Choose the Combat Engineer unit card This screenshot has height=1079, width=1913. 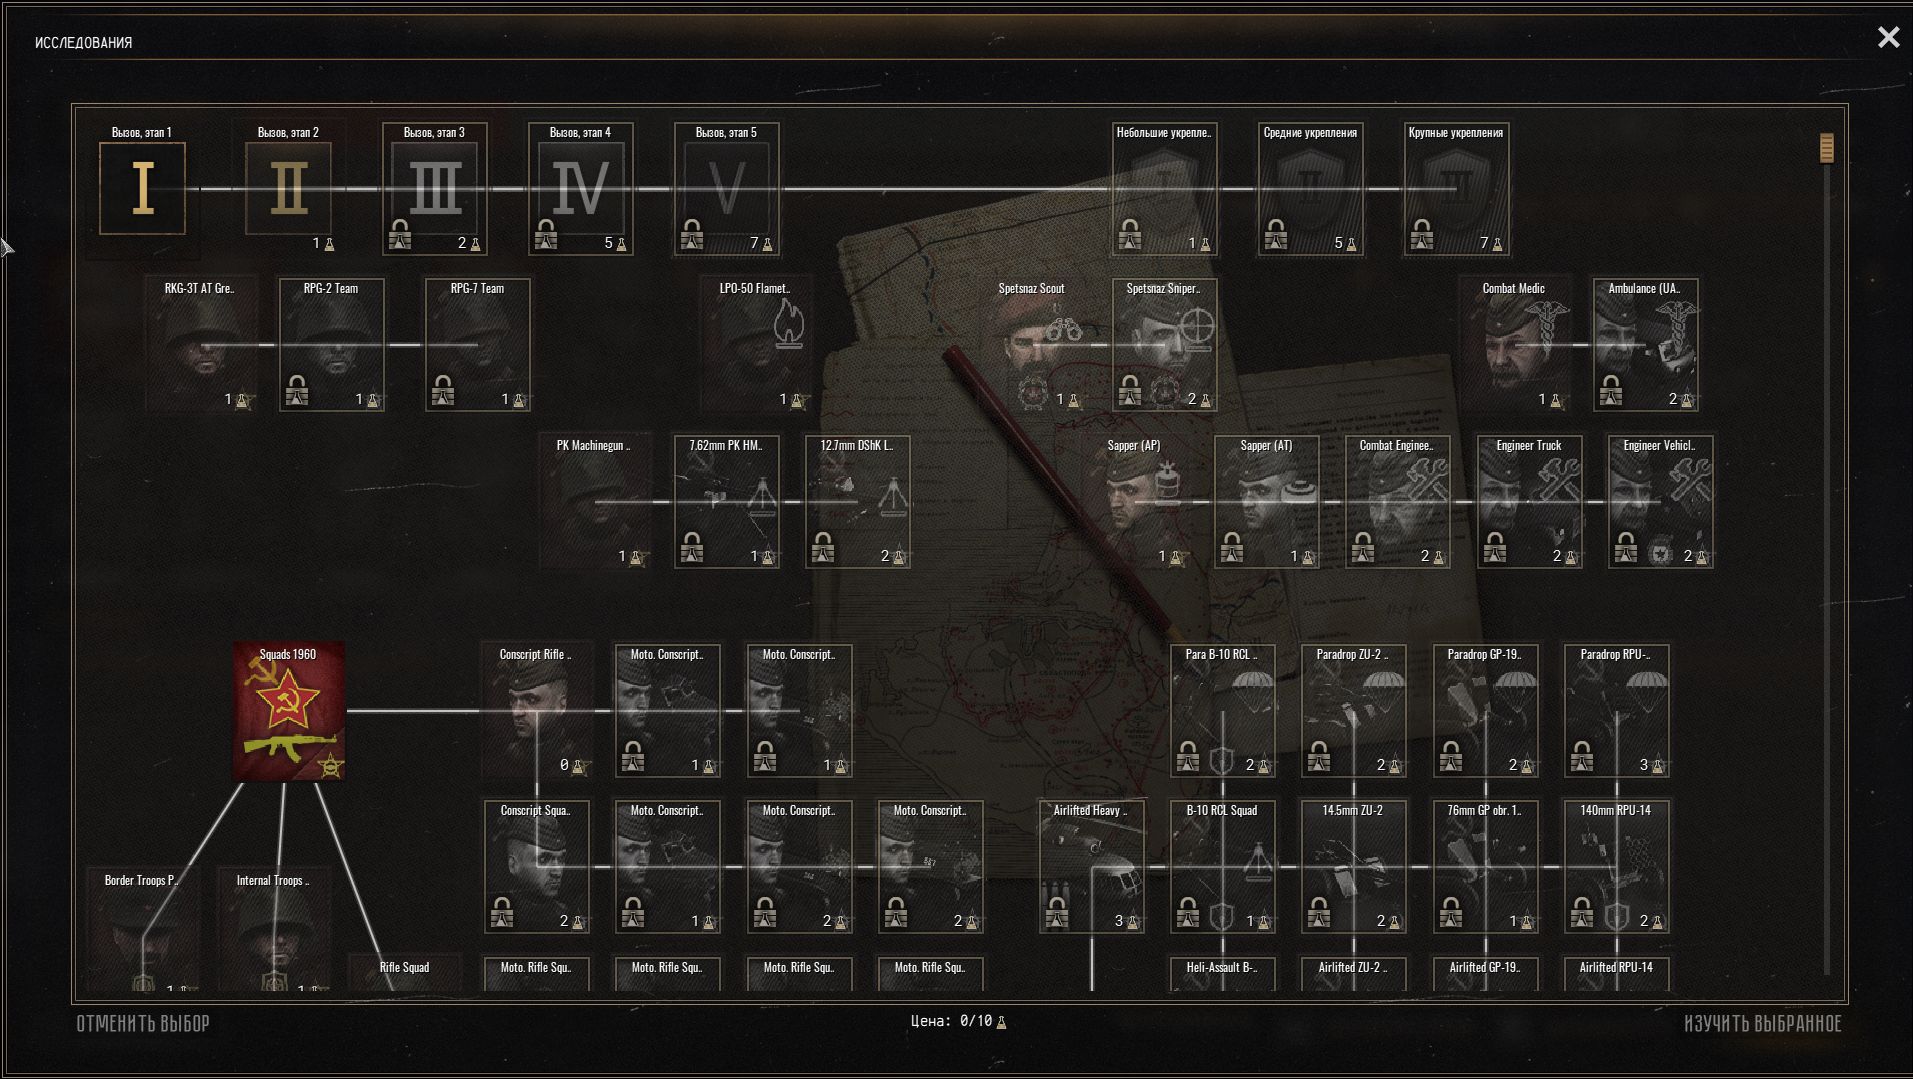(1398, 502)
